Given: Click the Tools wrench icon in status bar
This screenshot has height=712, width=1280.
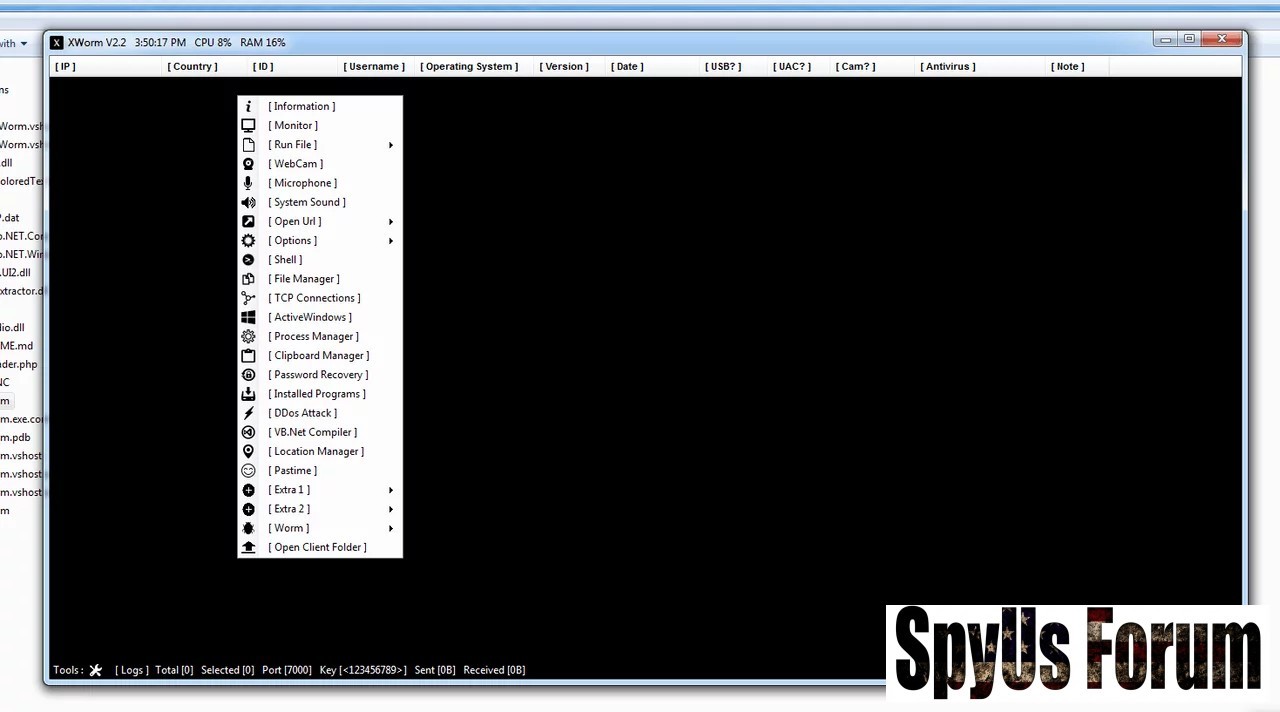Looking at the screenshot, I should (x=96, y=670).
